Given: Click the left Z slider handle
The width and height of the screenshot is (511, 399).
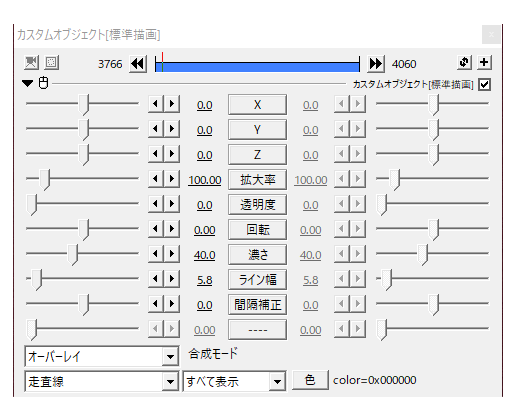Looking at the screenshot, I should (x=84, y=155).
